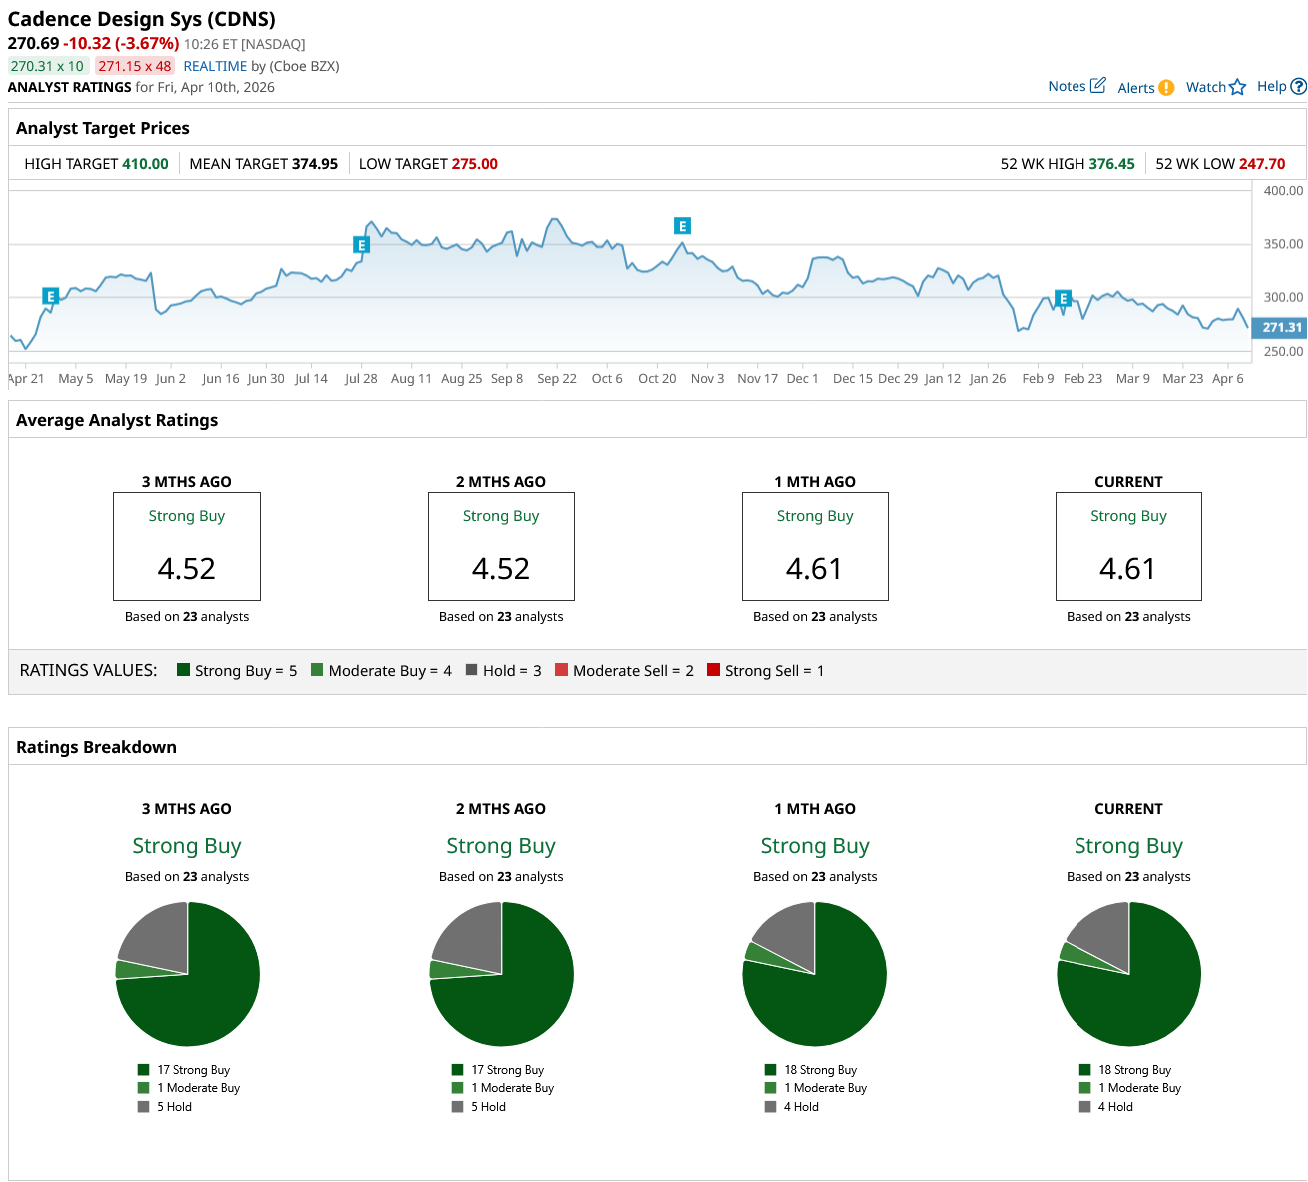Click the current ratings breakdown pie chart
Screen dimensions: 1308x1182
1128,974
